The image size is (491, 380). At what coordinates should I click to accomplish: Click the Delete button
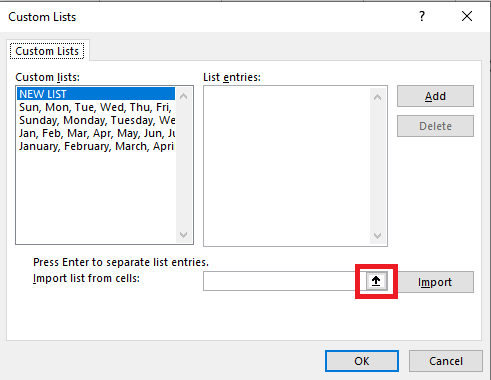[435, 126]
